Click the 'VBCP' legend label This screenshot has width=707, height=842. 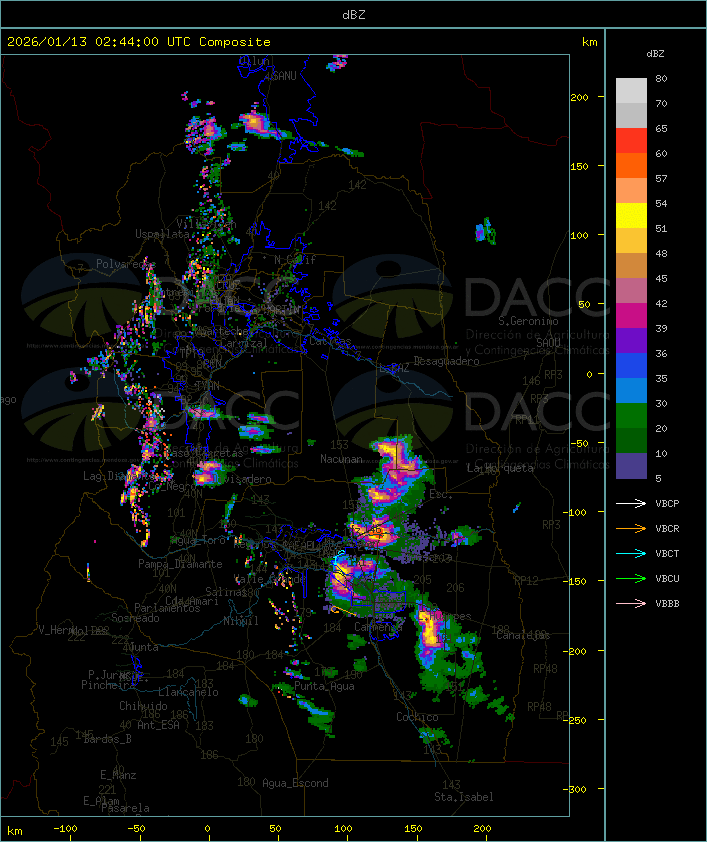667,504
